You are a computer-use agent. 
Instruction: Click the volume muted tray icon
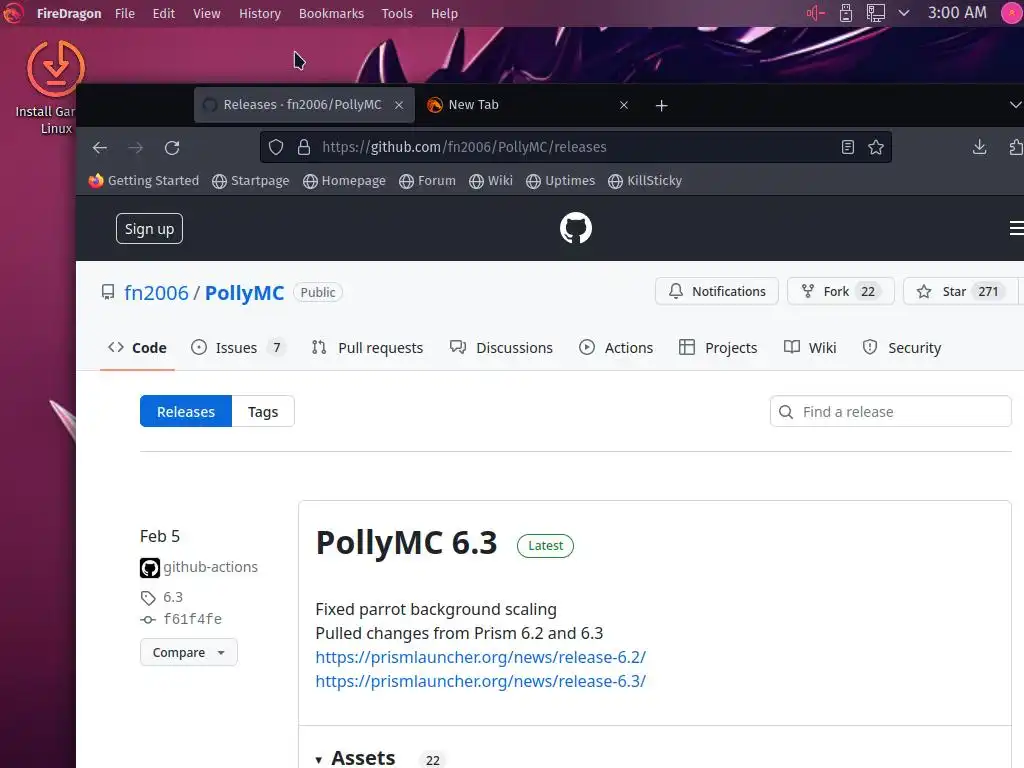point(816,13)
